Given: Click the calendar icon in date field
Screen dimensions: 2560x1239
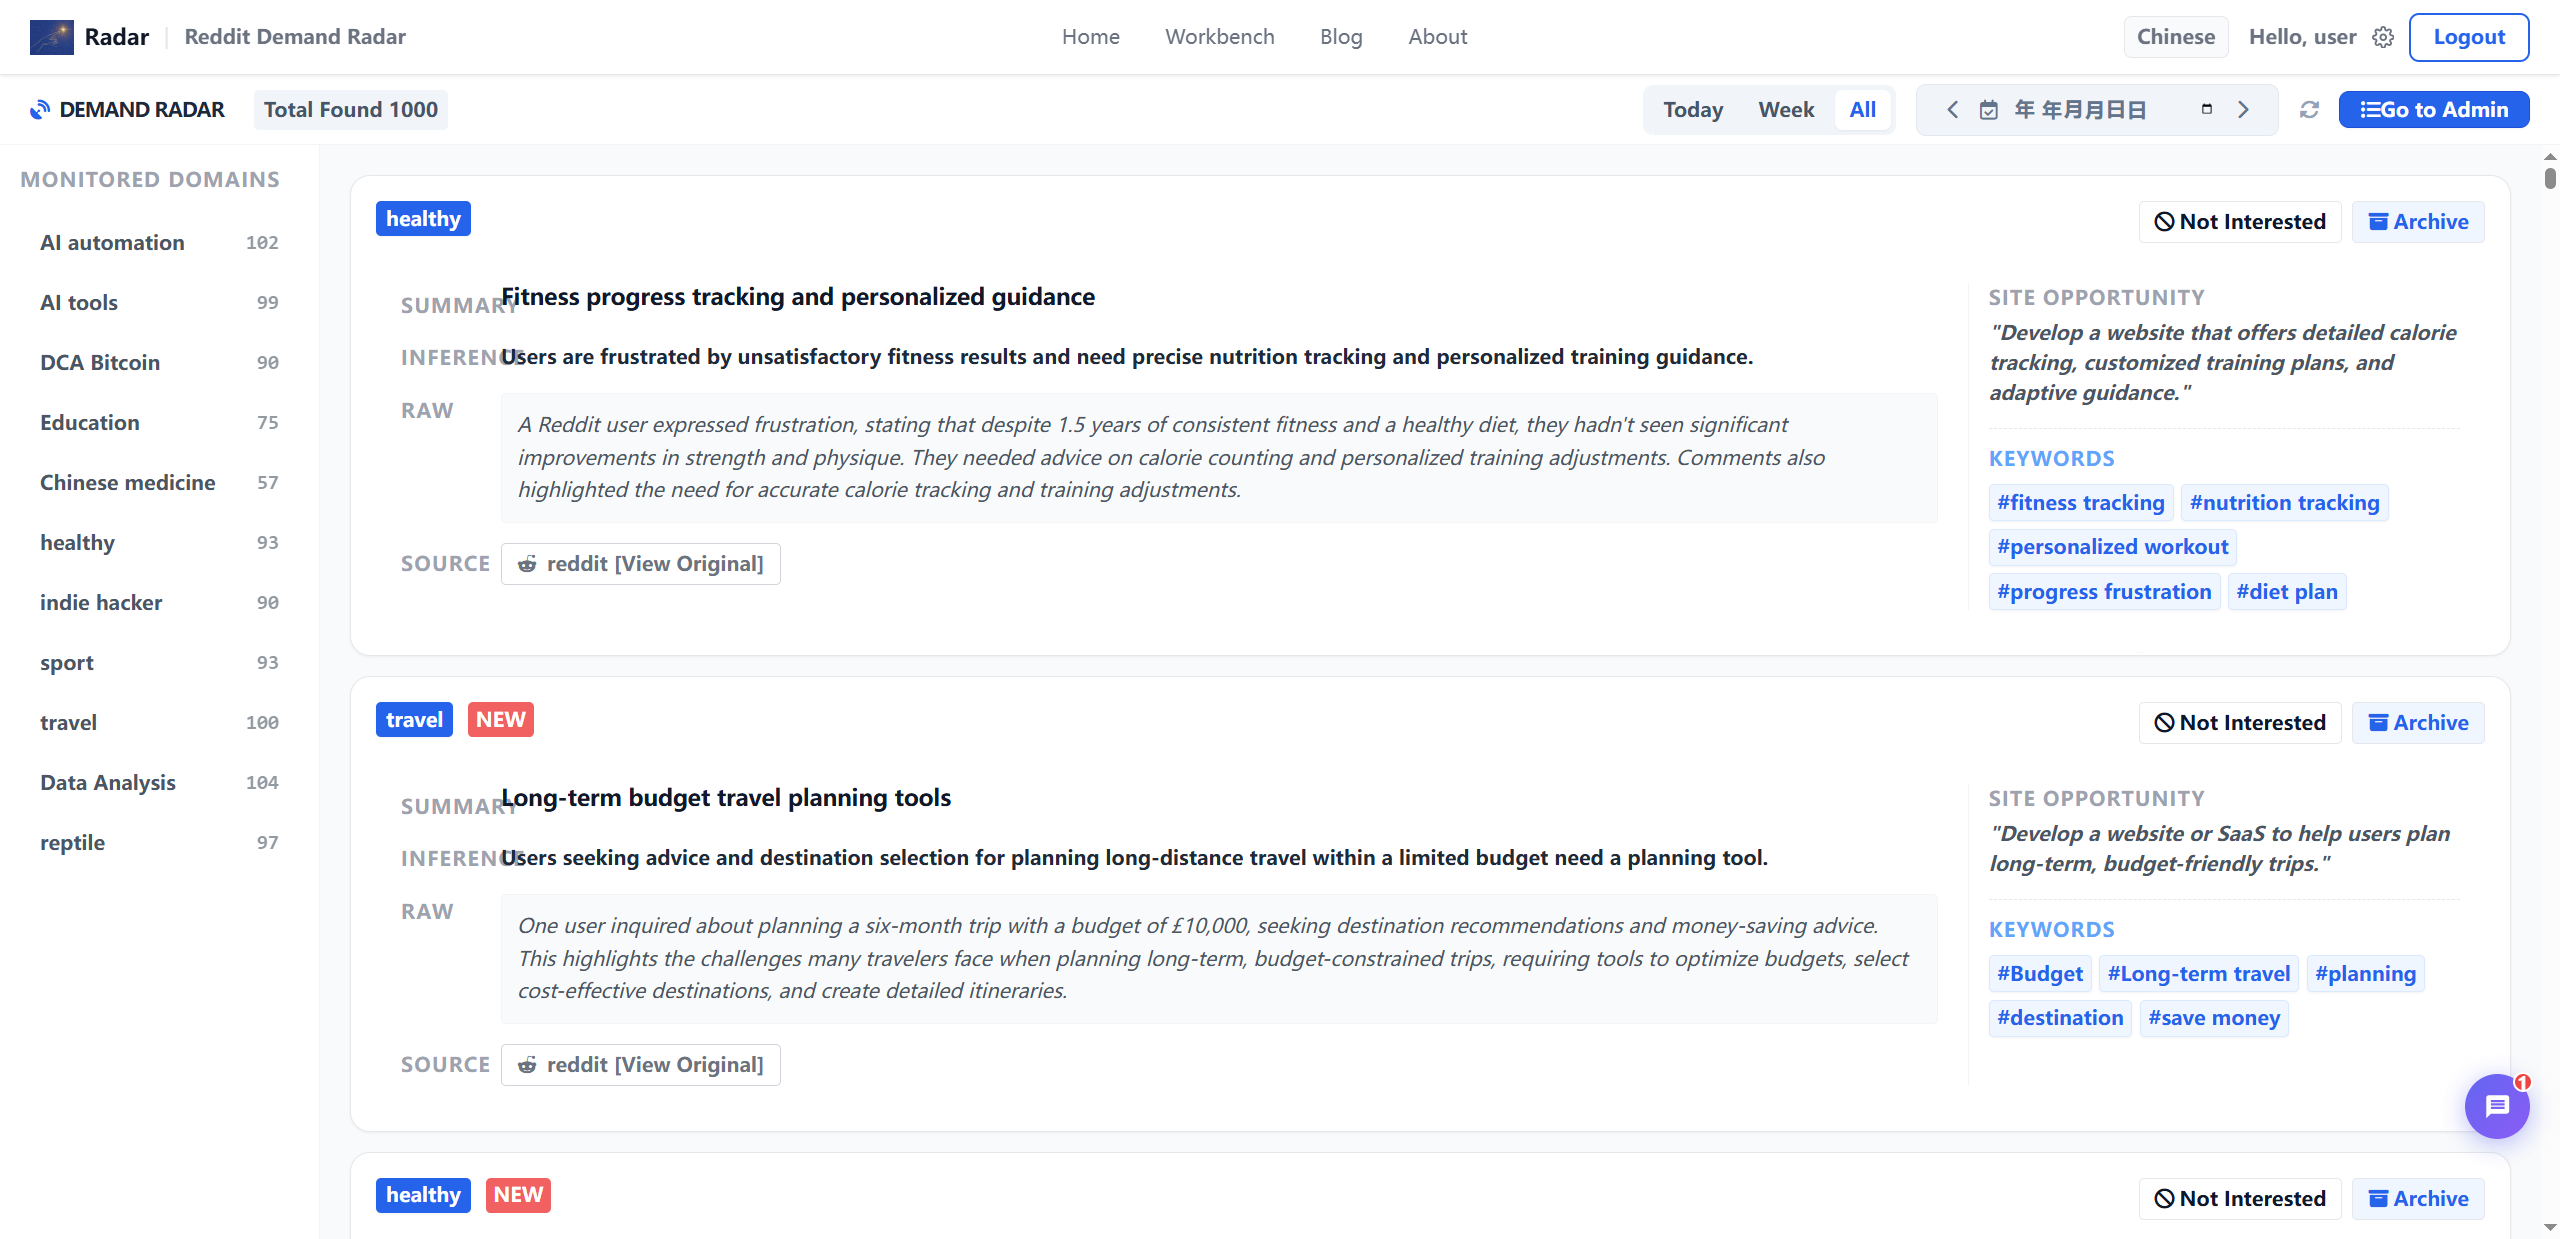Looking at the screenshot, I should point(1989,110).
